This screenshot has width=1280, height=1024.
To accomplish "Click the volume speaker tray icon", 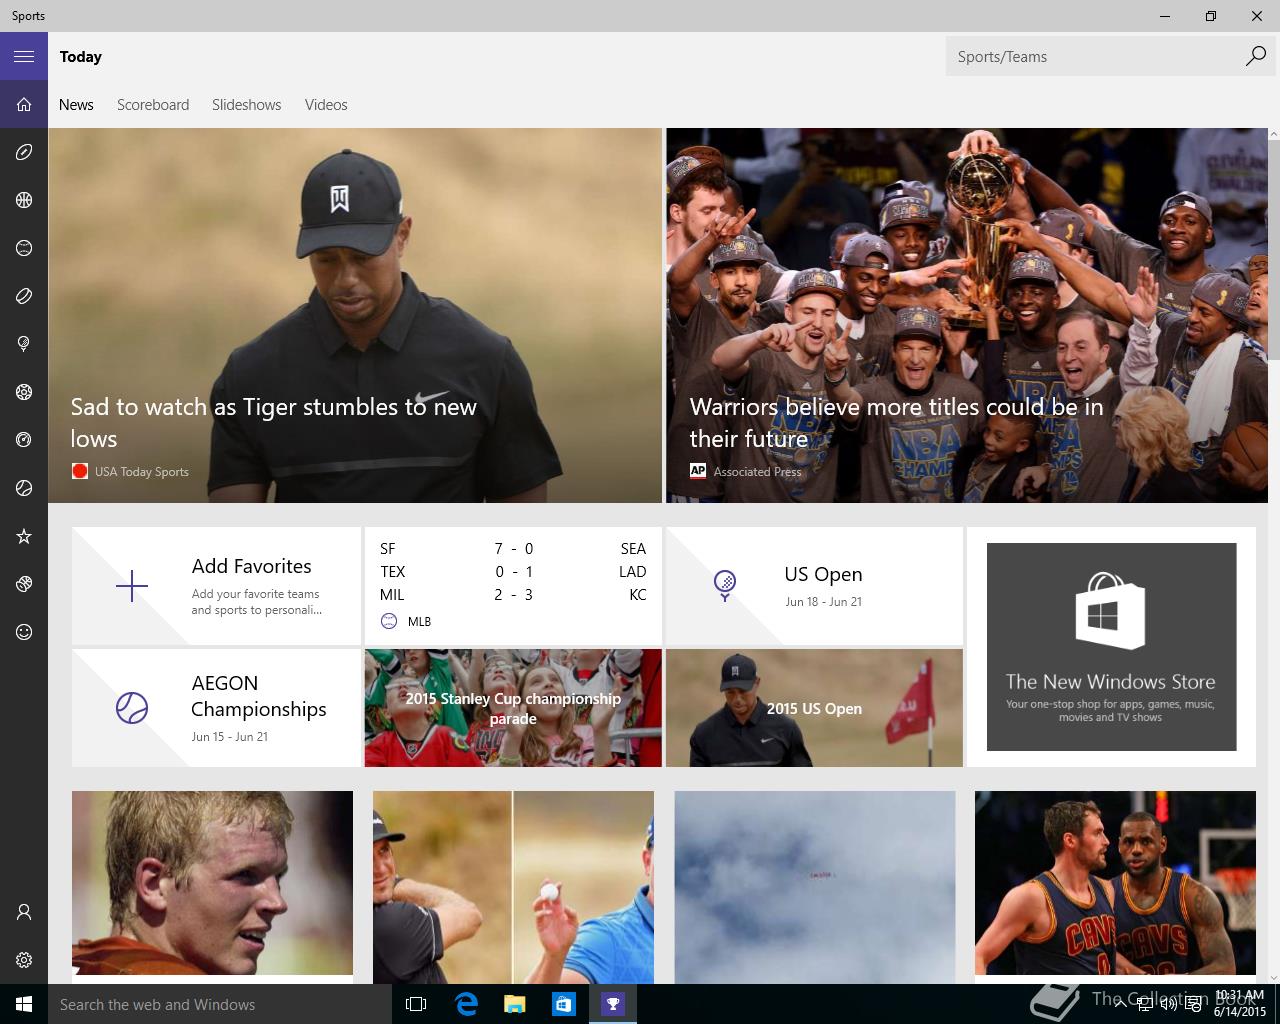I will (x=1167, y=1004).
